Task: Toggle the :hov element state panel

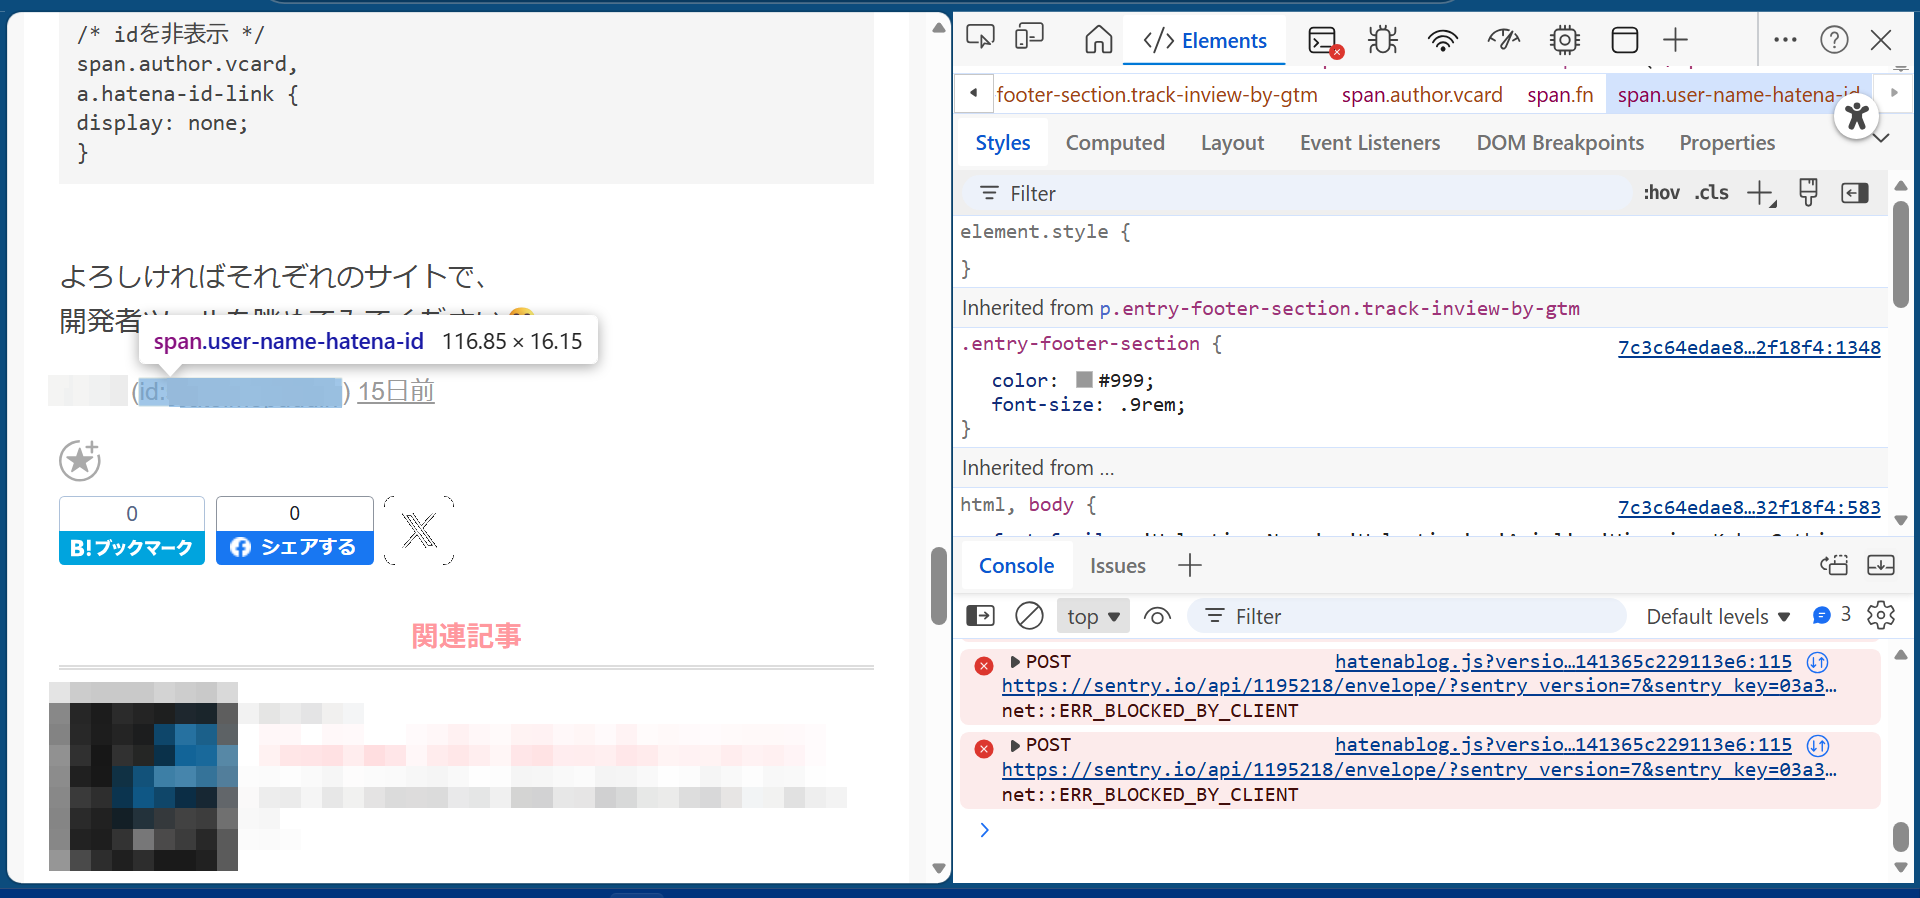Action: [x=1661, y=193]
